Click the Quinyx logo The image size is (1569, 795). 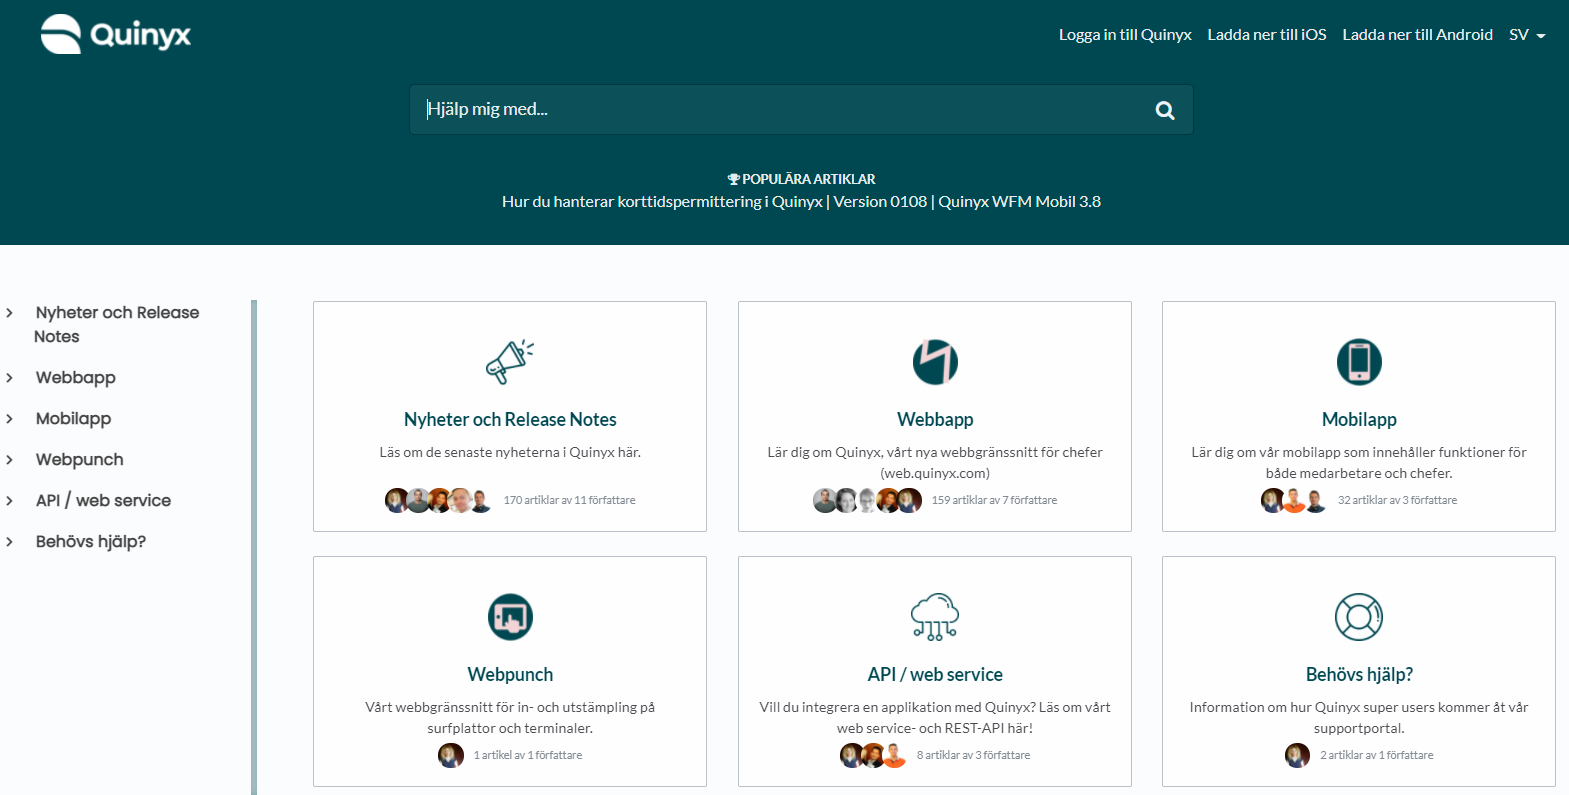116,34
